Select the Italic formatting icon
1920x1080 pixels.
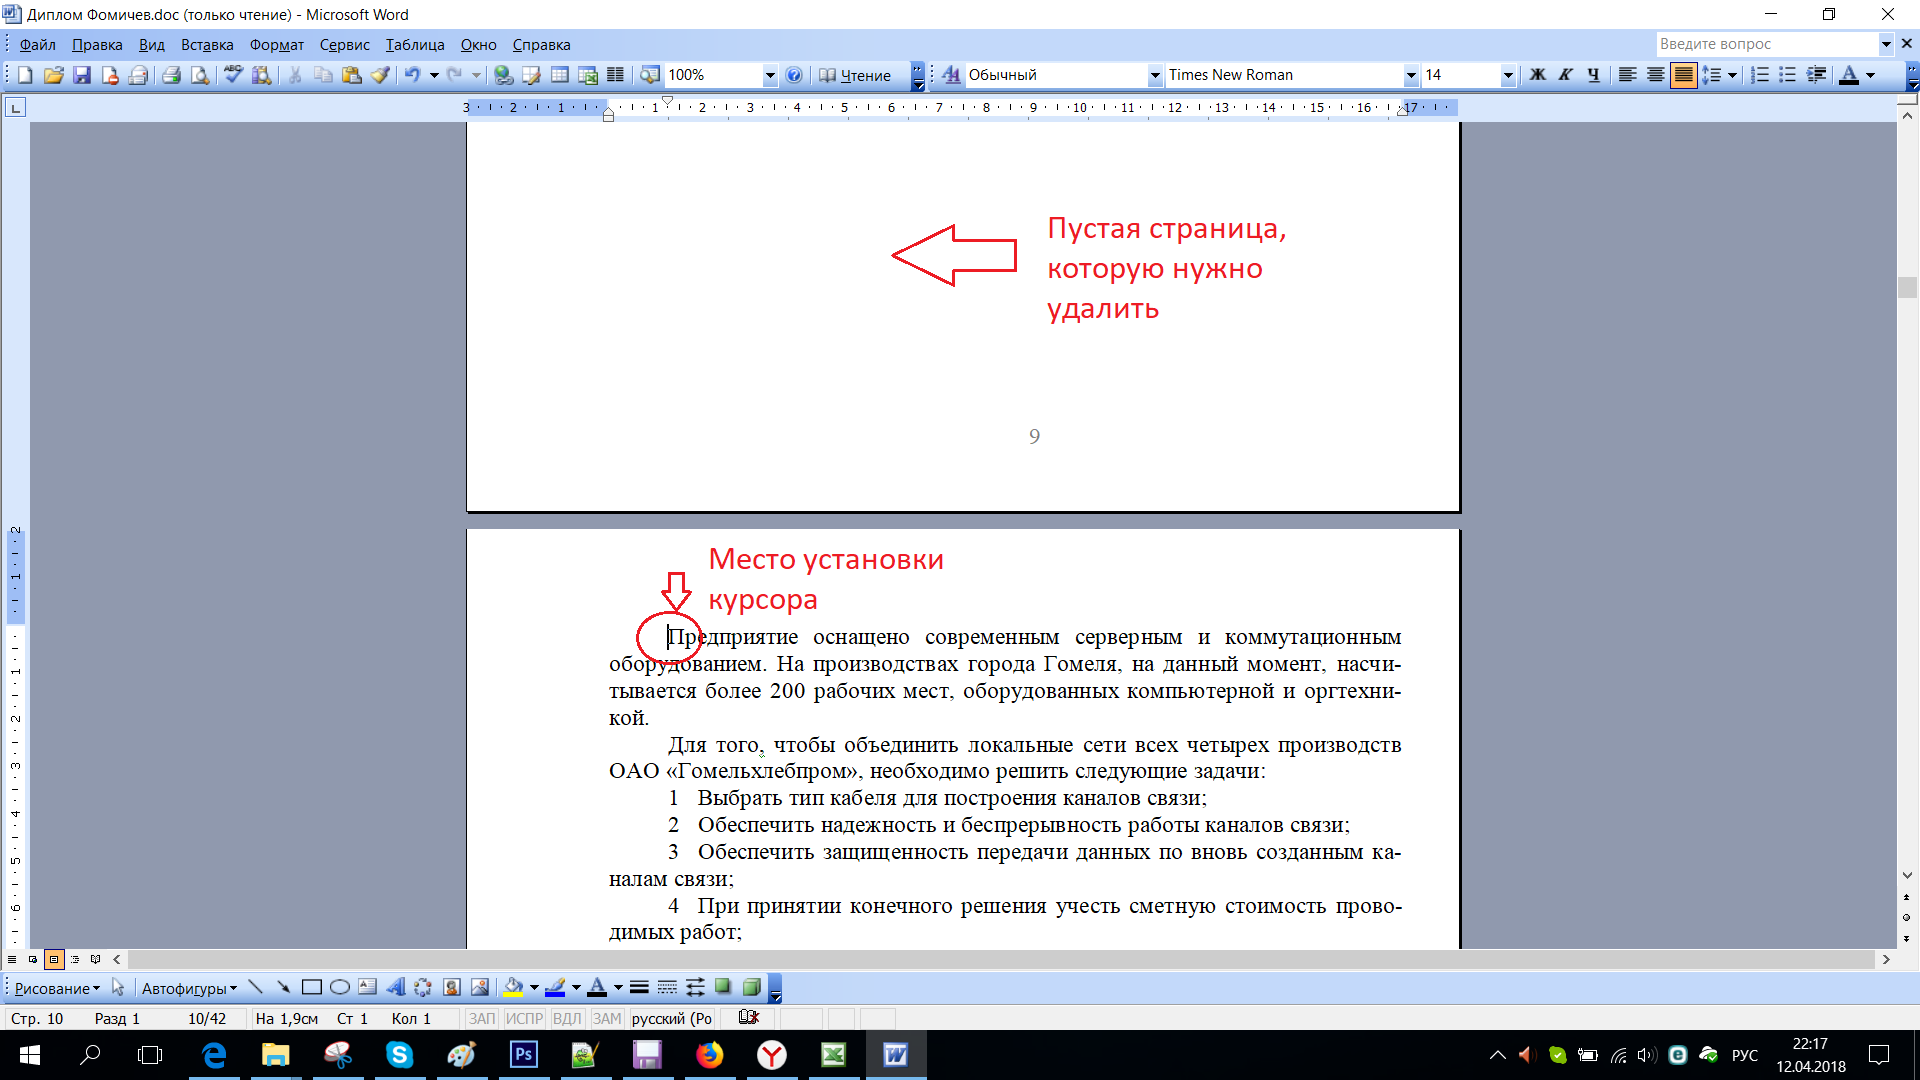tap(1563, 75)
